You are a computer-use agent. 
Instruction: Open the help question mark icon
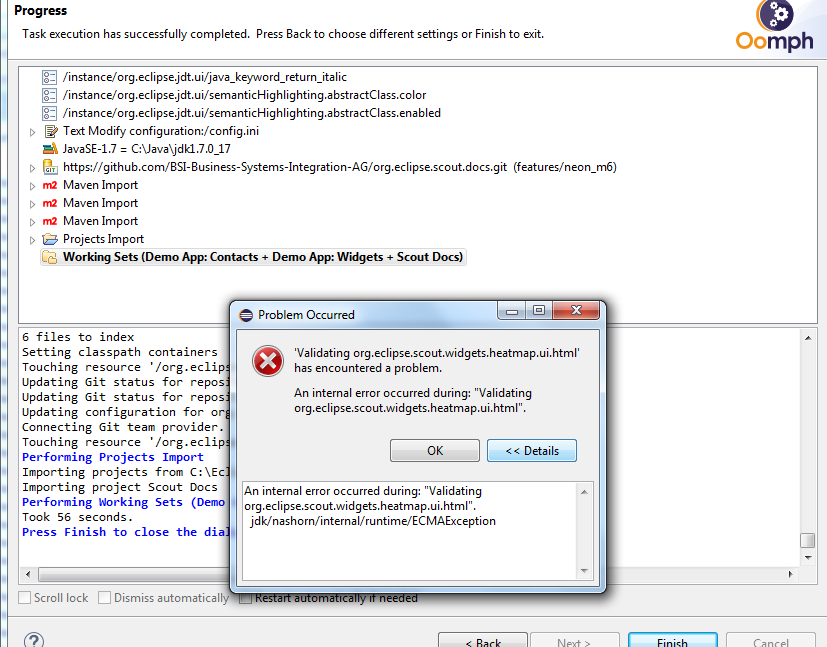pyautogui.click(x=34, y=640)
